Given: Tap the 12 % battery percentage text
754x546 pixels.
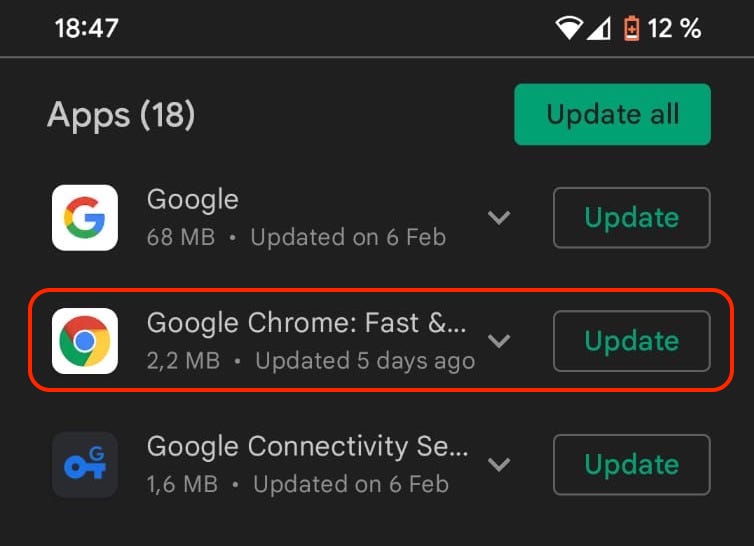Looking at the screenshot, I should [x=675, y=29].
